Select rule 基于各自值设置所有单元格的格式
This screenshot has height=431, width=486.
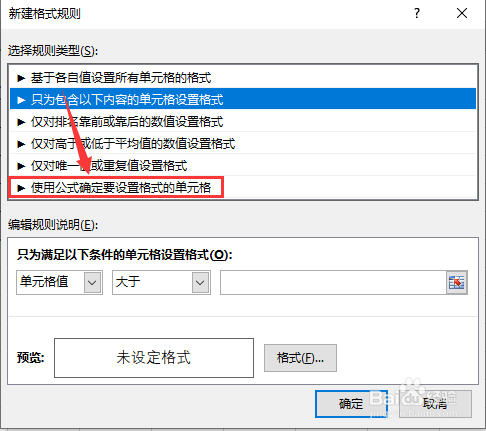pyautogui.click(x=243, y=78)
